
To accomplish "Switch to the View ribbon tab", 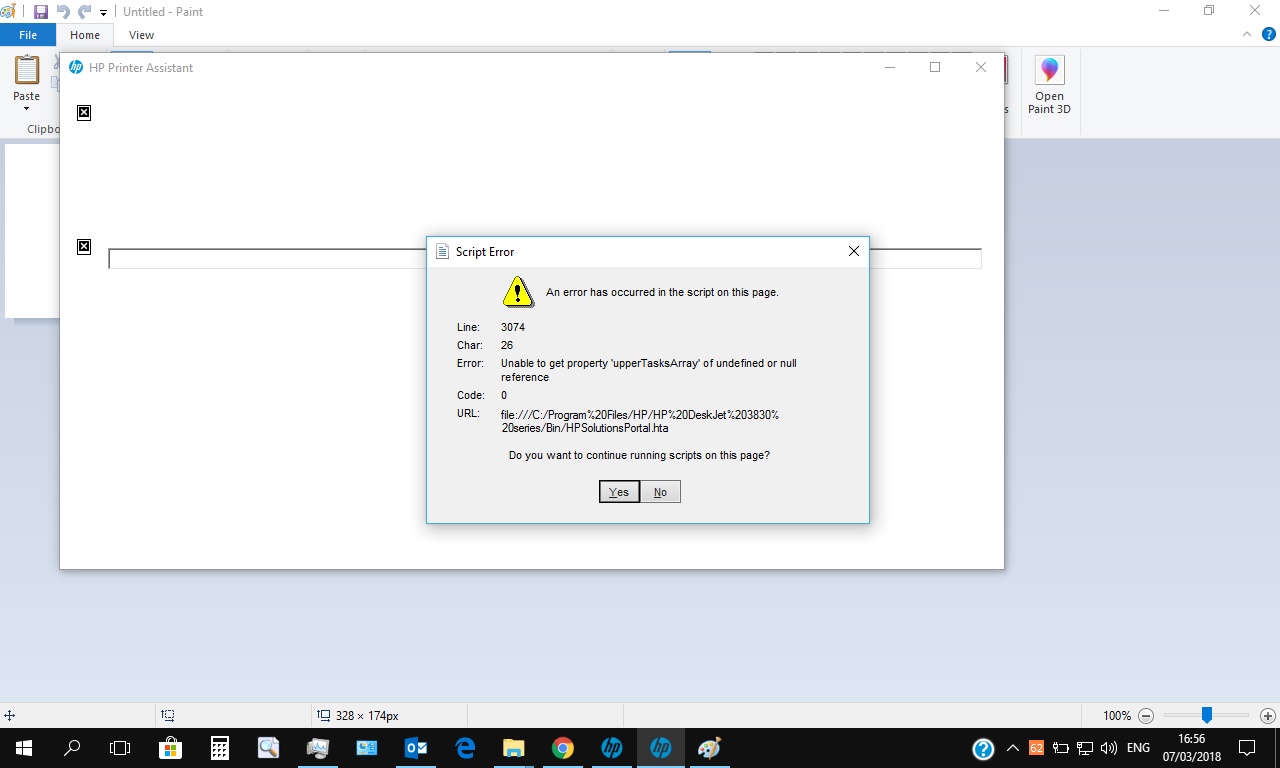I will (141, 35).
